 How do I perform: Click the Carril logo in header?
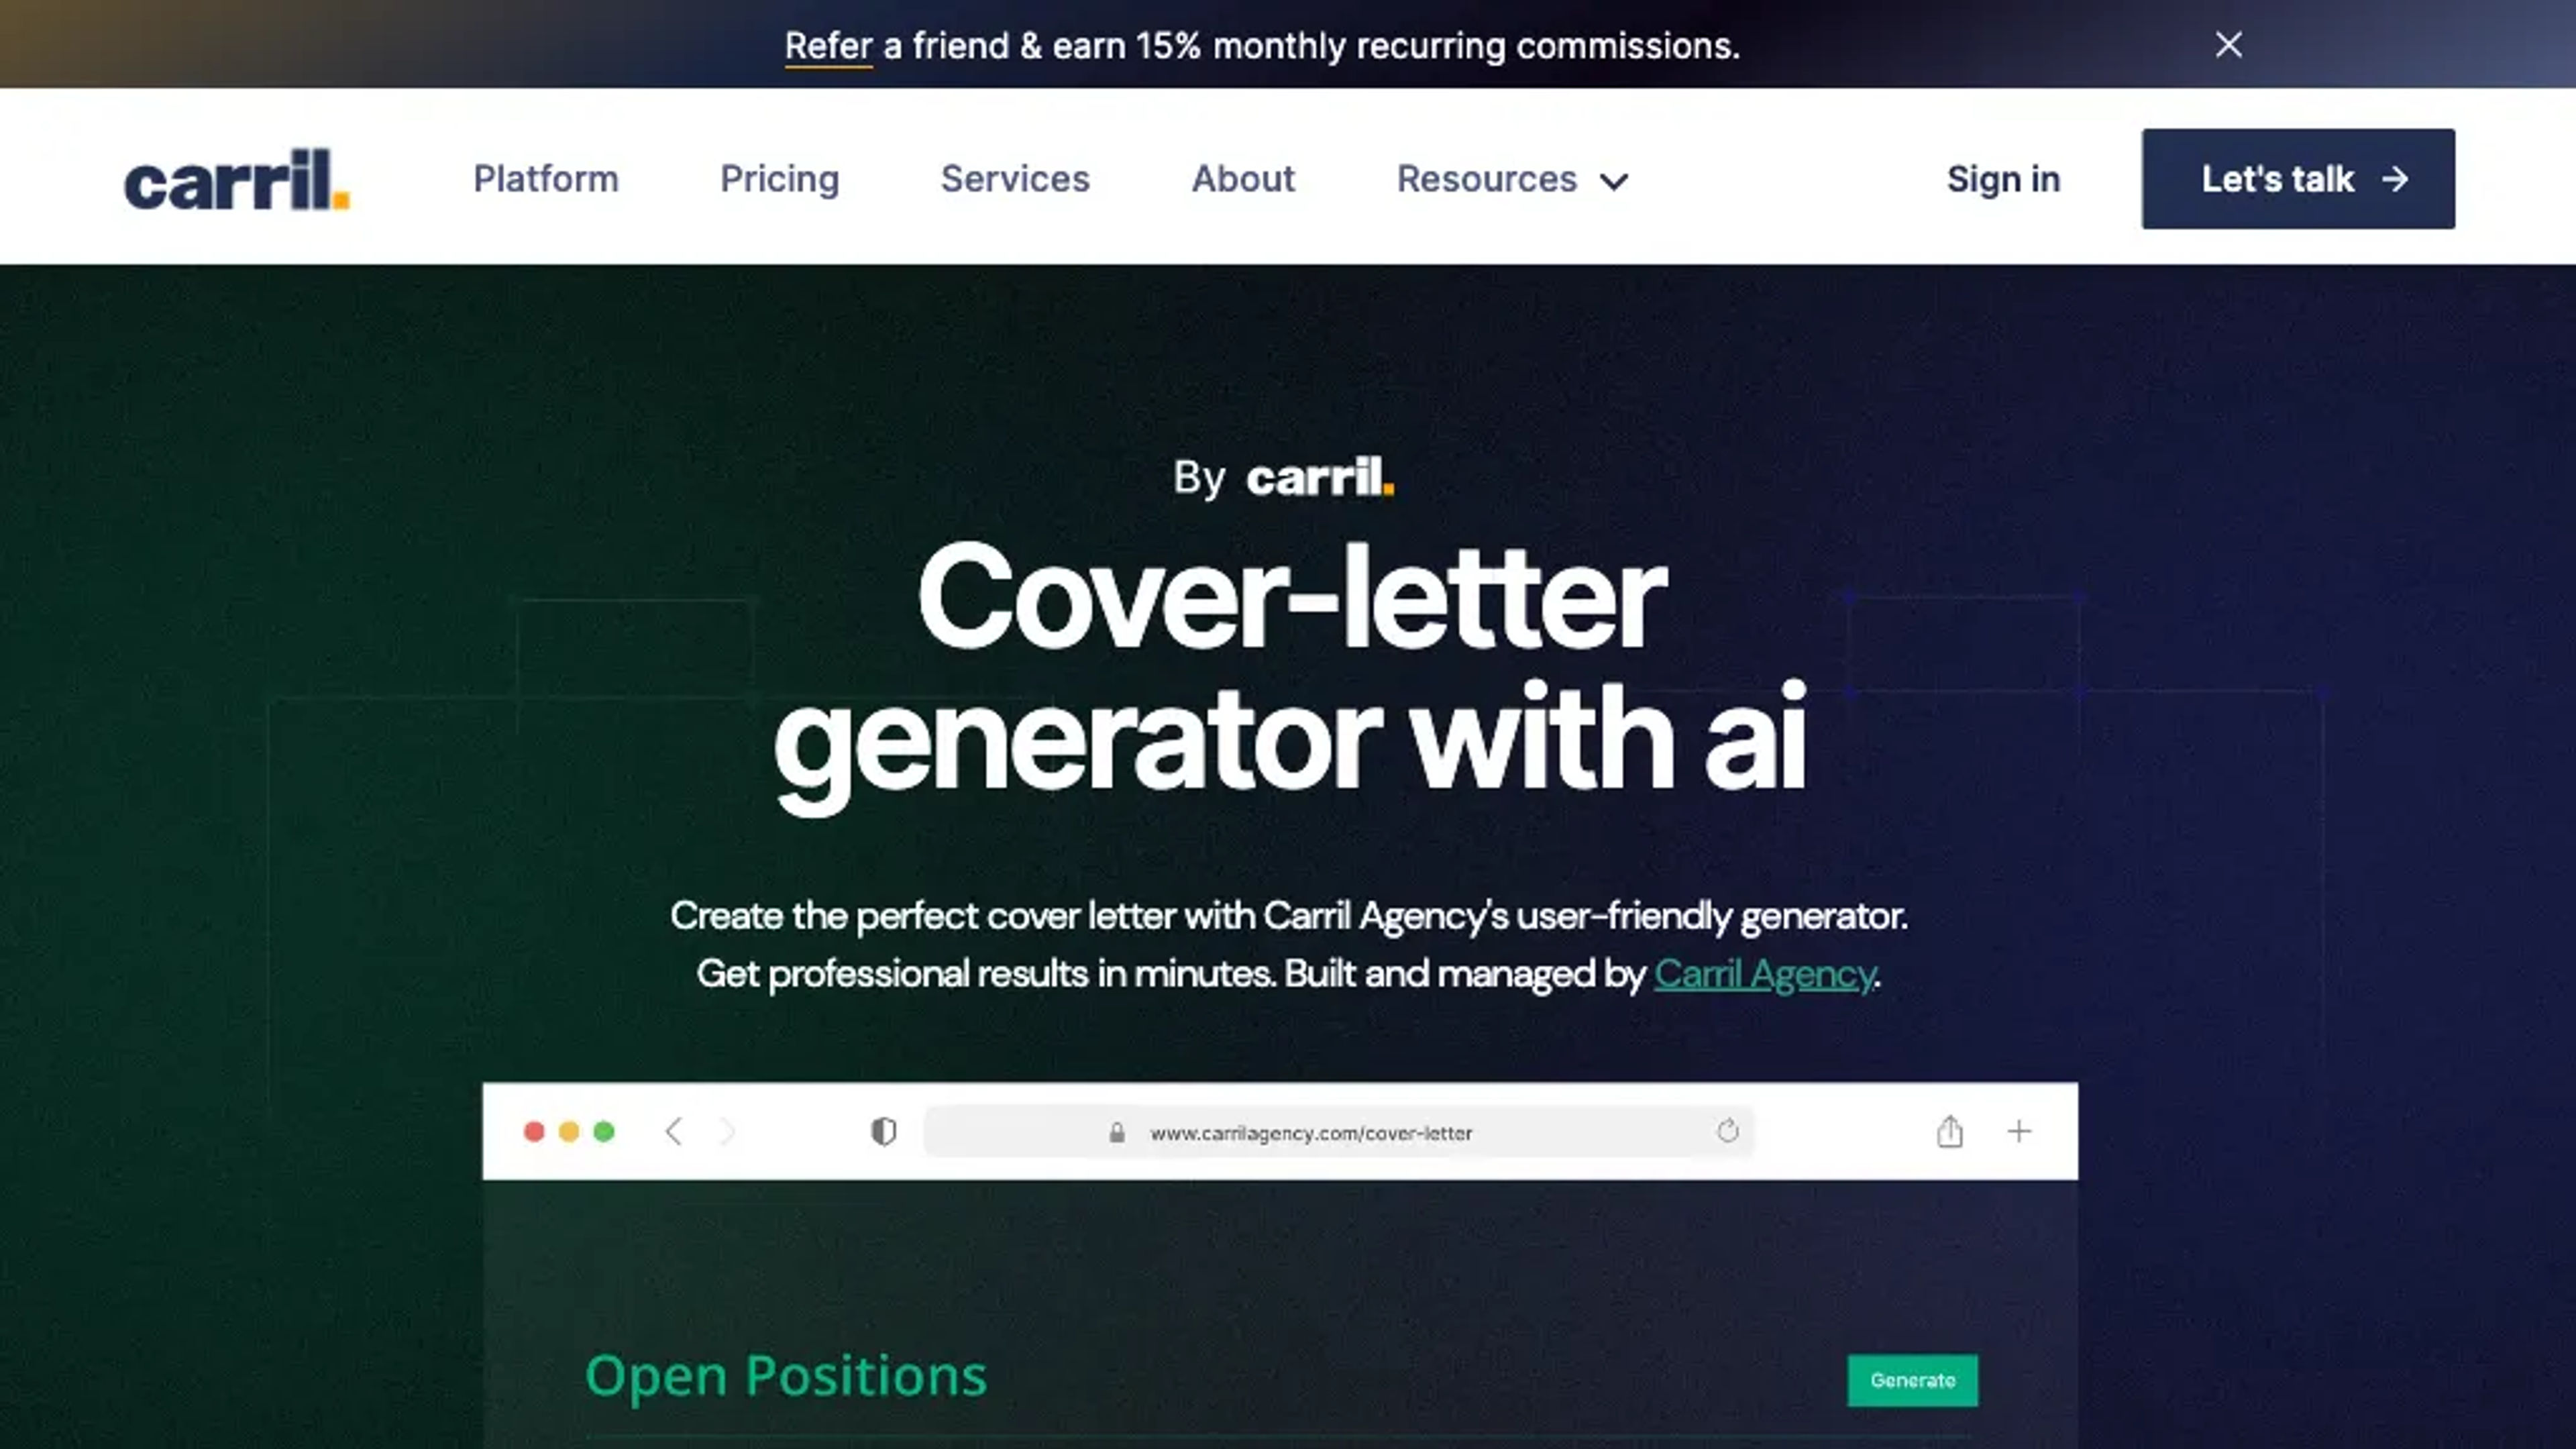(237, 177)
